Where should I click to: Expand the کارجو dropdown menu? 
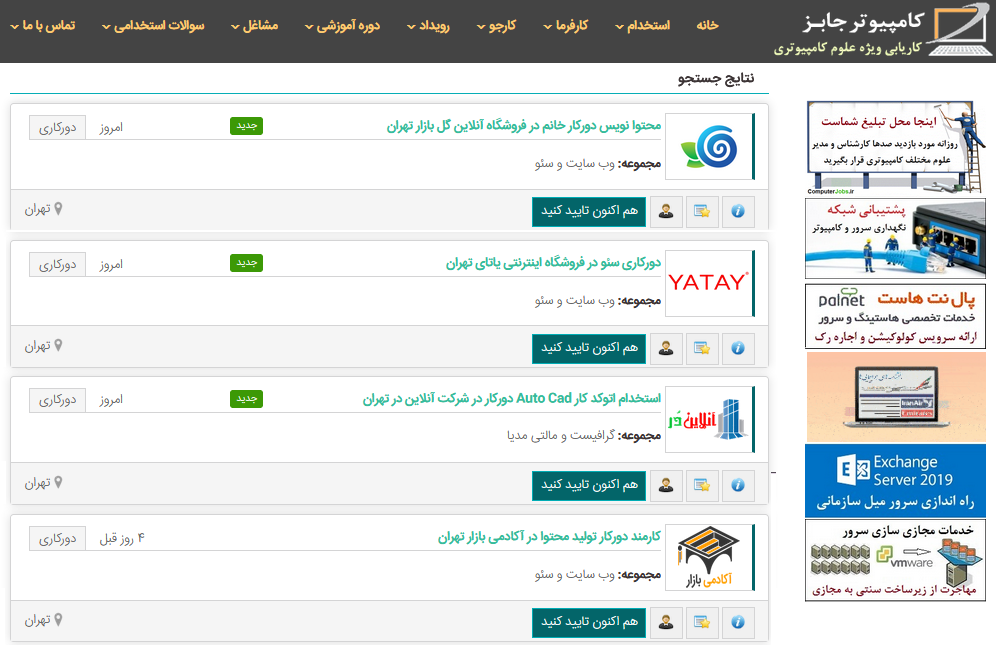click(x=496, y=25)
